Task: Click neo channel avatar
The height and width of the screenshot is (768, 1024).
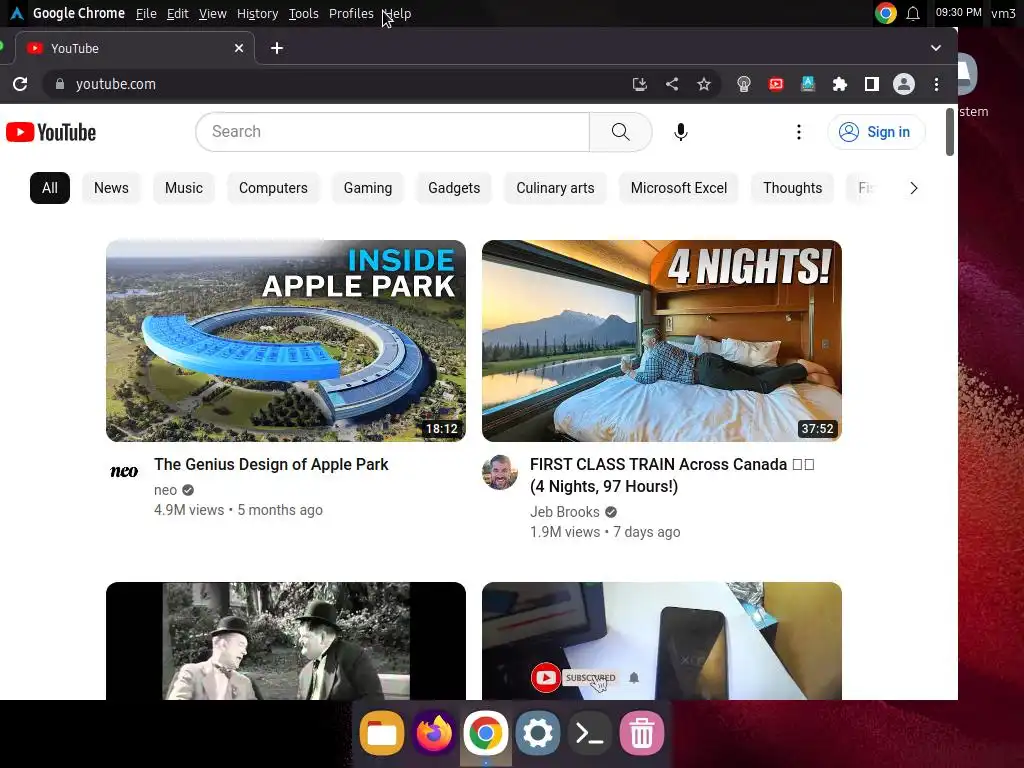Action: [x=124, y=472]
